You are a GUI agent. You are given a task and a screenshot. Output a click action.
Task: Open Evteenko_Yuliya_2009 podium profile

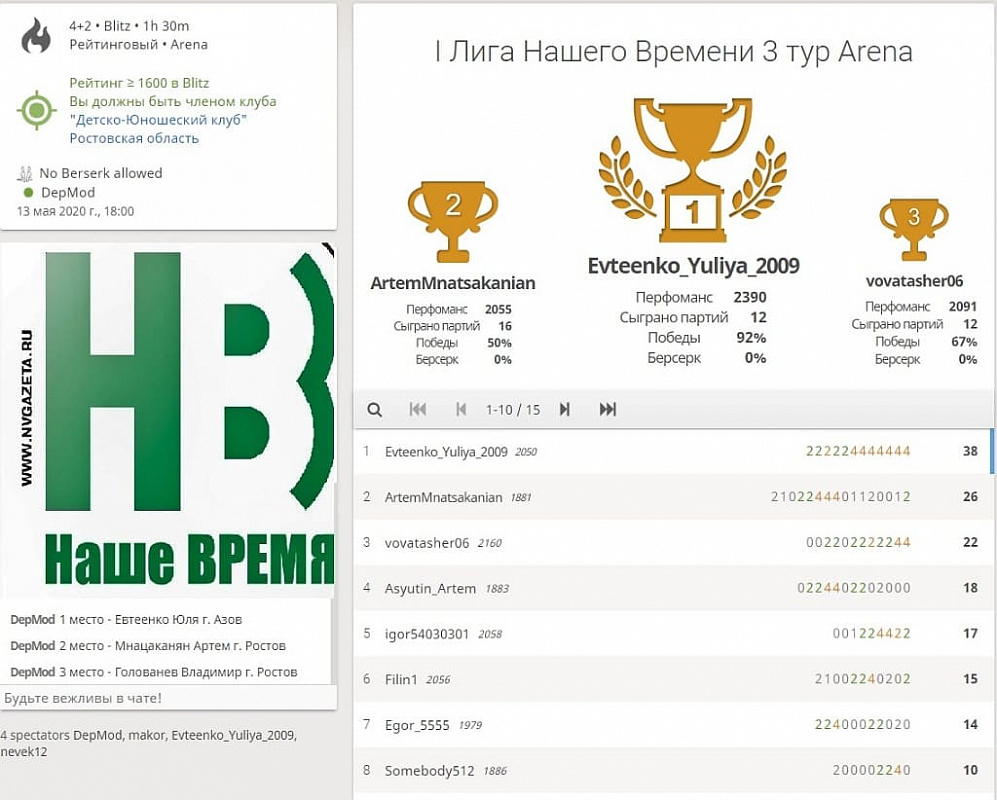coord(693,266)
